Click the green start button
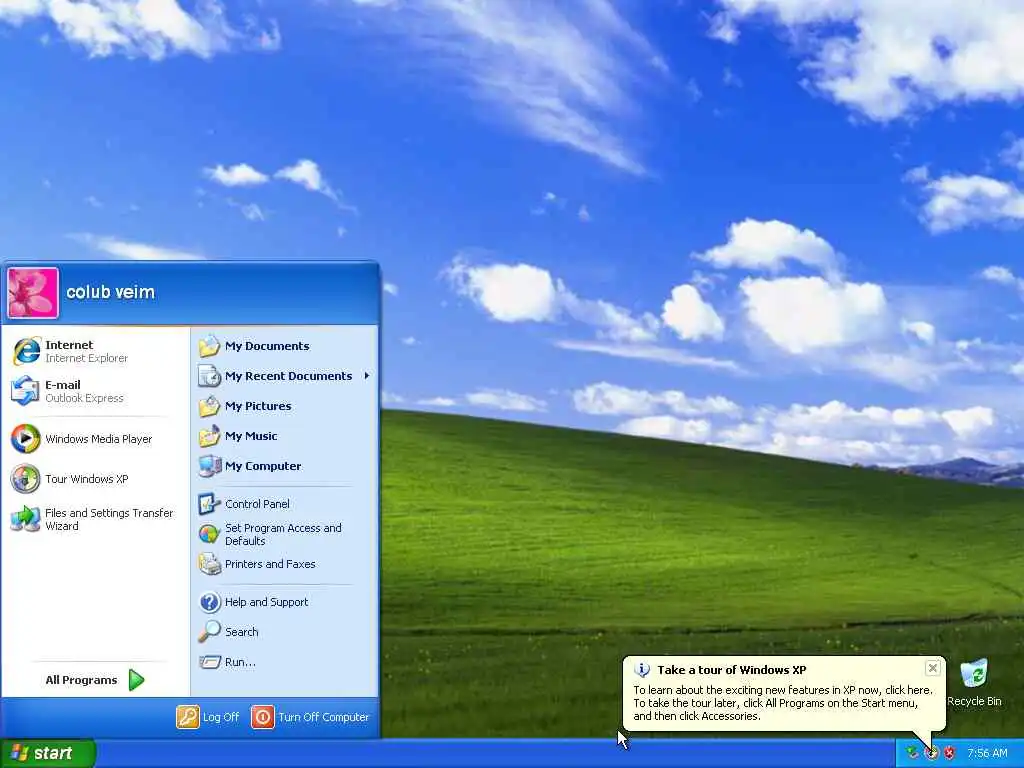This screenshot has width=1024, height=768. coord(48,753)
